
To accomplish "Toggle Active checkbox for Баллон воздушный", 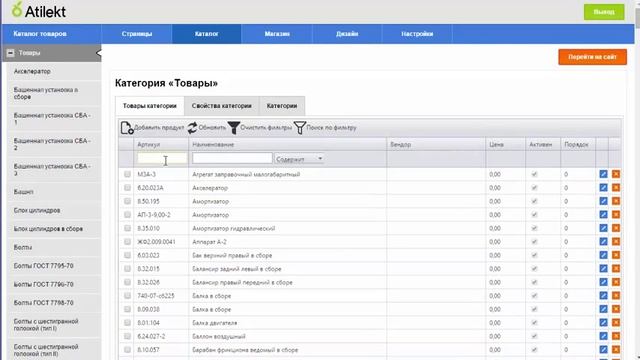I will point(534,336).
